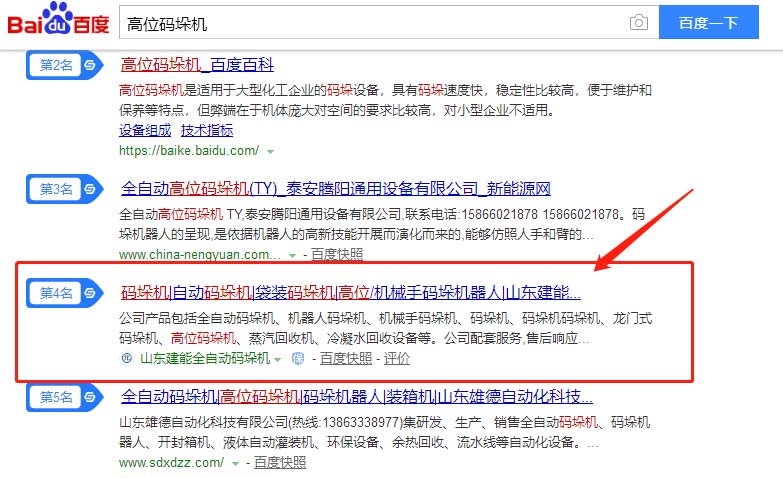This screenshot has height=478, width=783.
Task: Open the dropdown arrow after 山东建能全自动码垛机
Action: point(278,359)
